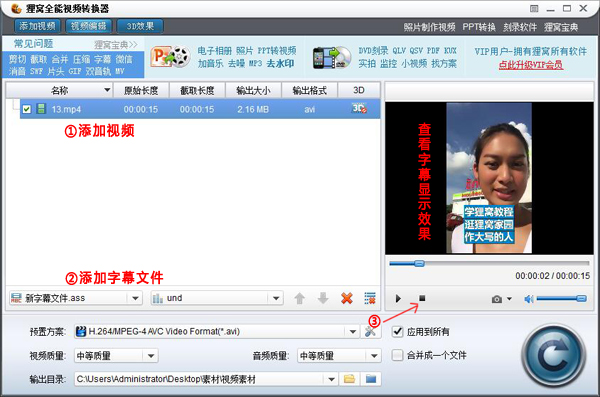
Task: Enable the 合并成一个文件 checkbox
Action: point(398,355)
